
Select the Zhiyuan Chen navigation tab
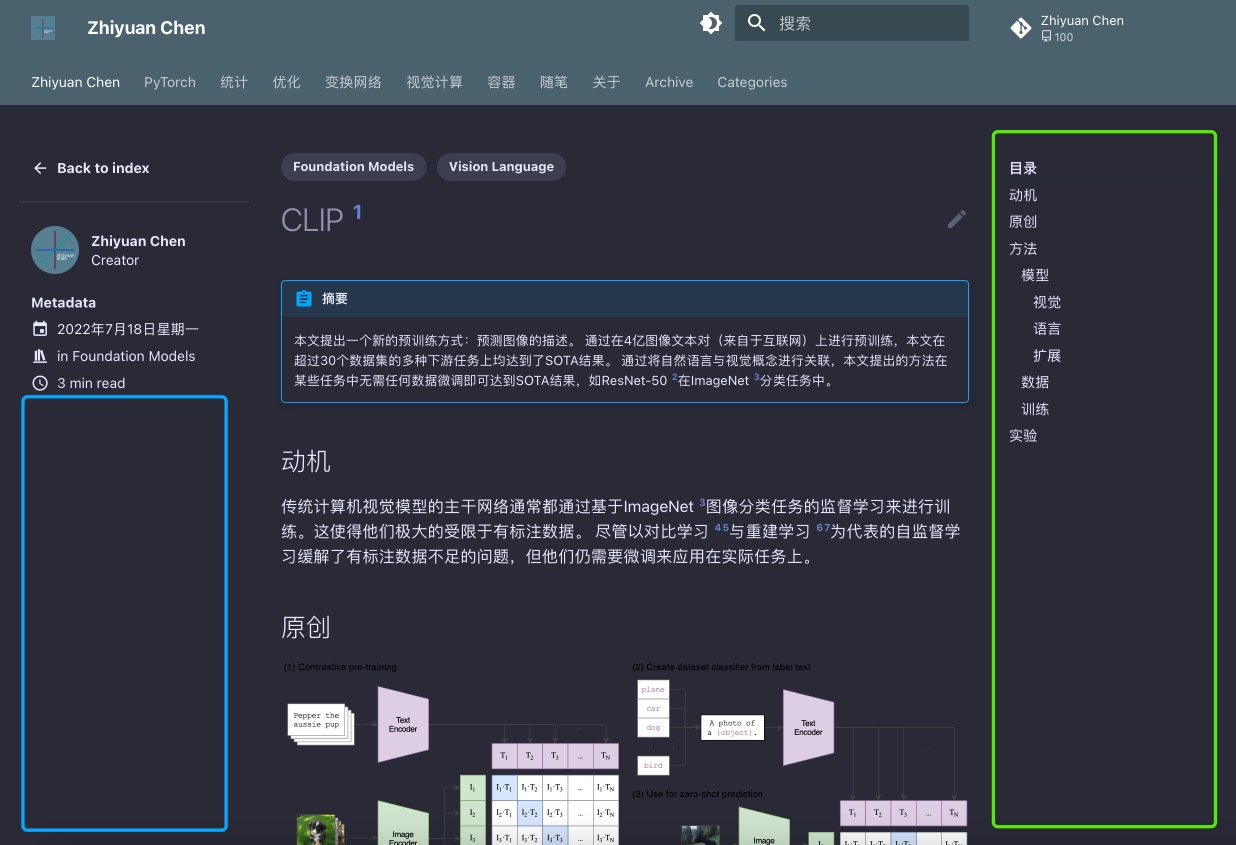[76, 82]
